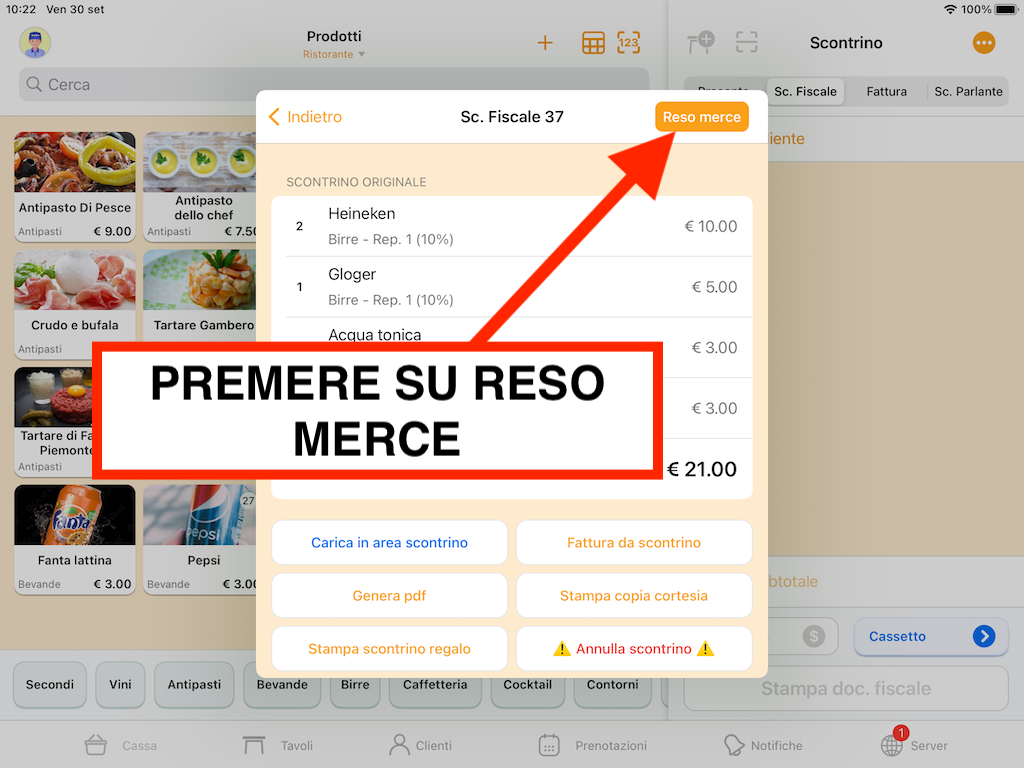Tap Stampa copia cortesia
This screenshot has width=1024, height=768.
[633, 596]
